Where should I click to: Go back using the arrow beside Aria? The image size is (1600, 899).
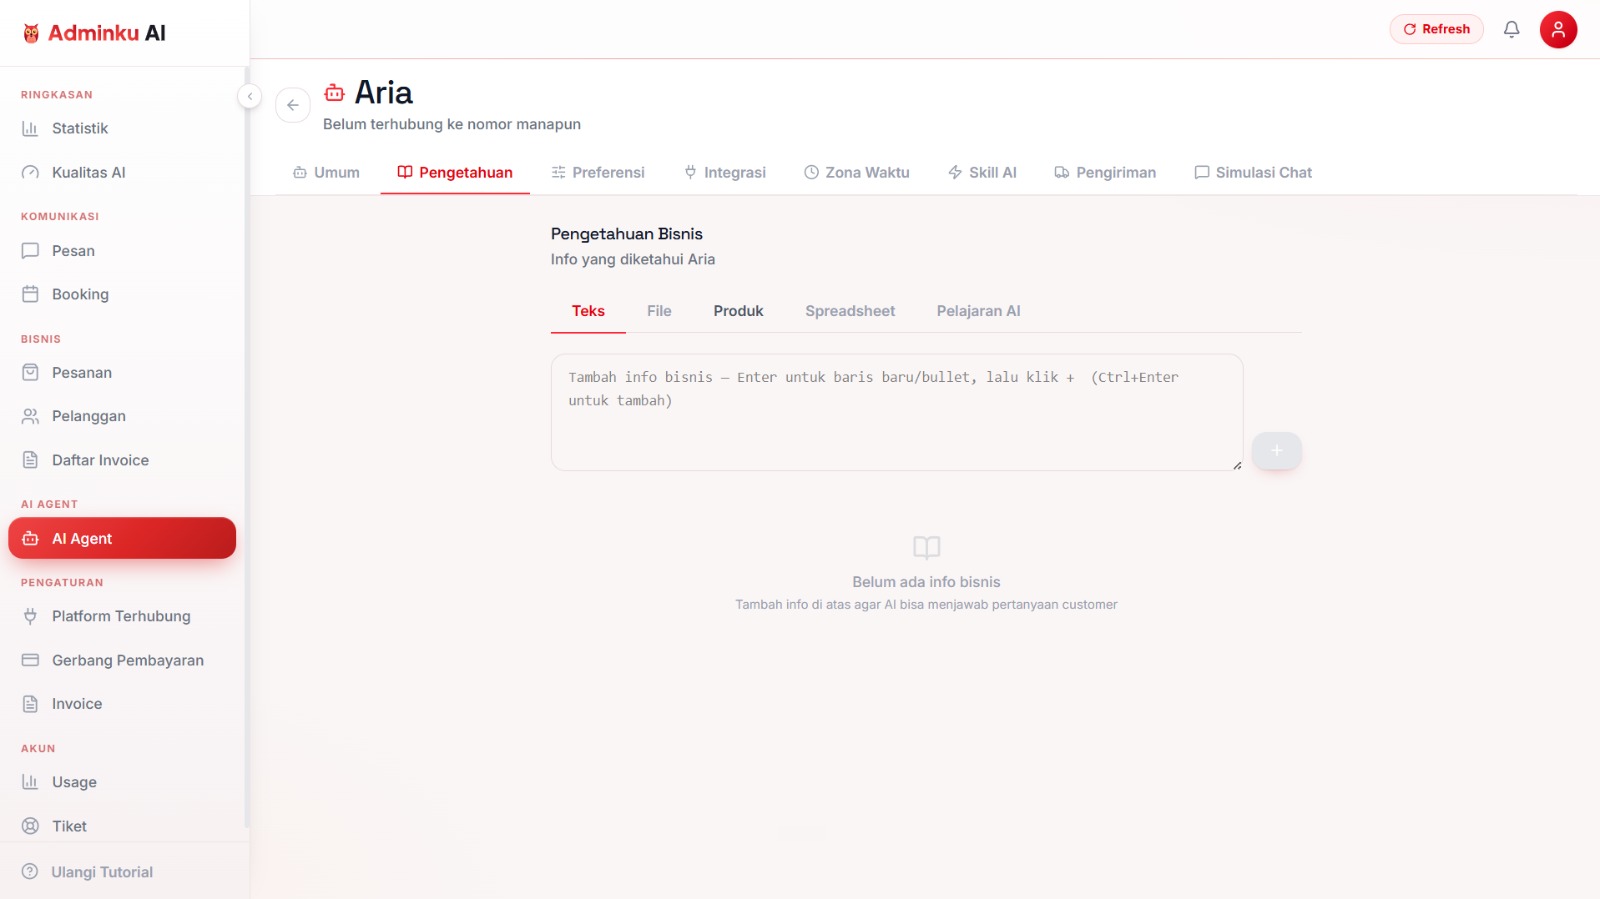pyautogui.click(x=293, y=105)
